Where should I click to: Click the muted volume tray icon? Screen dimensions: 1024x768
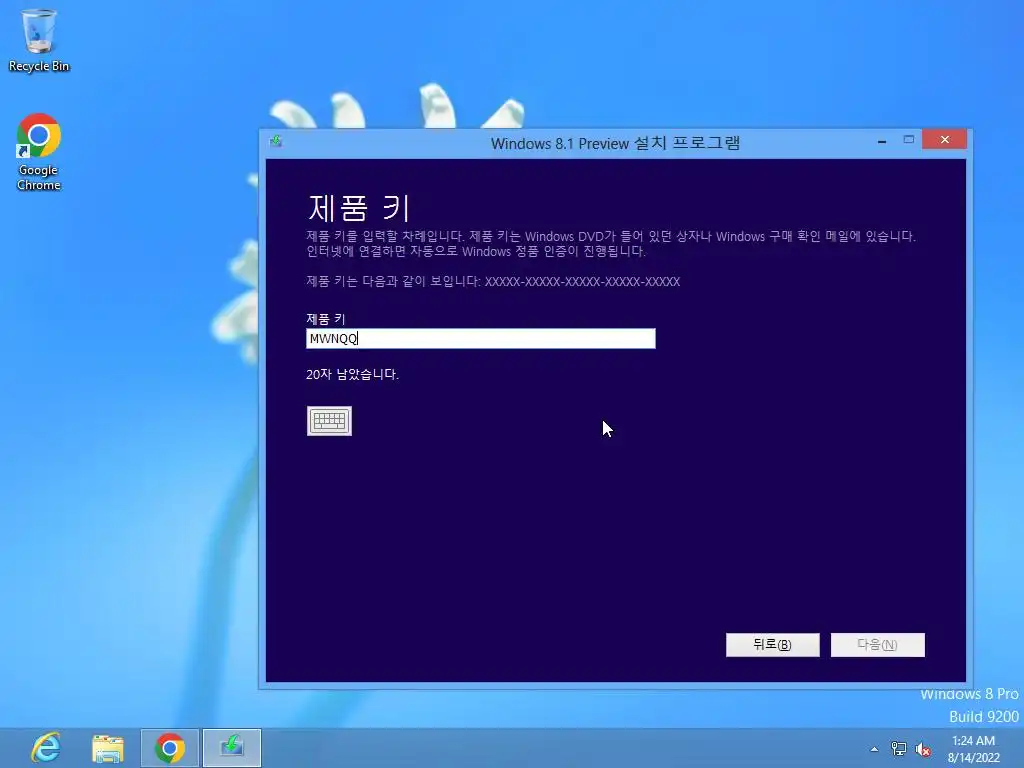tap(923, 750)
